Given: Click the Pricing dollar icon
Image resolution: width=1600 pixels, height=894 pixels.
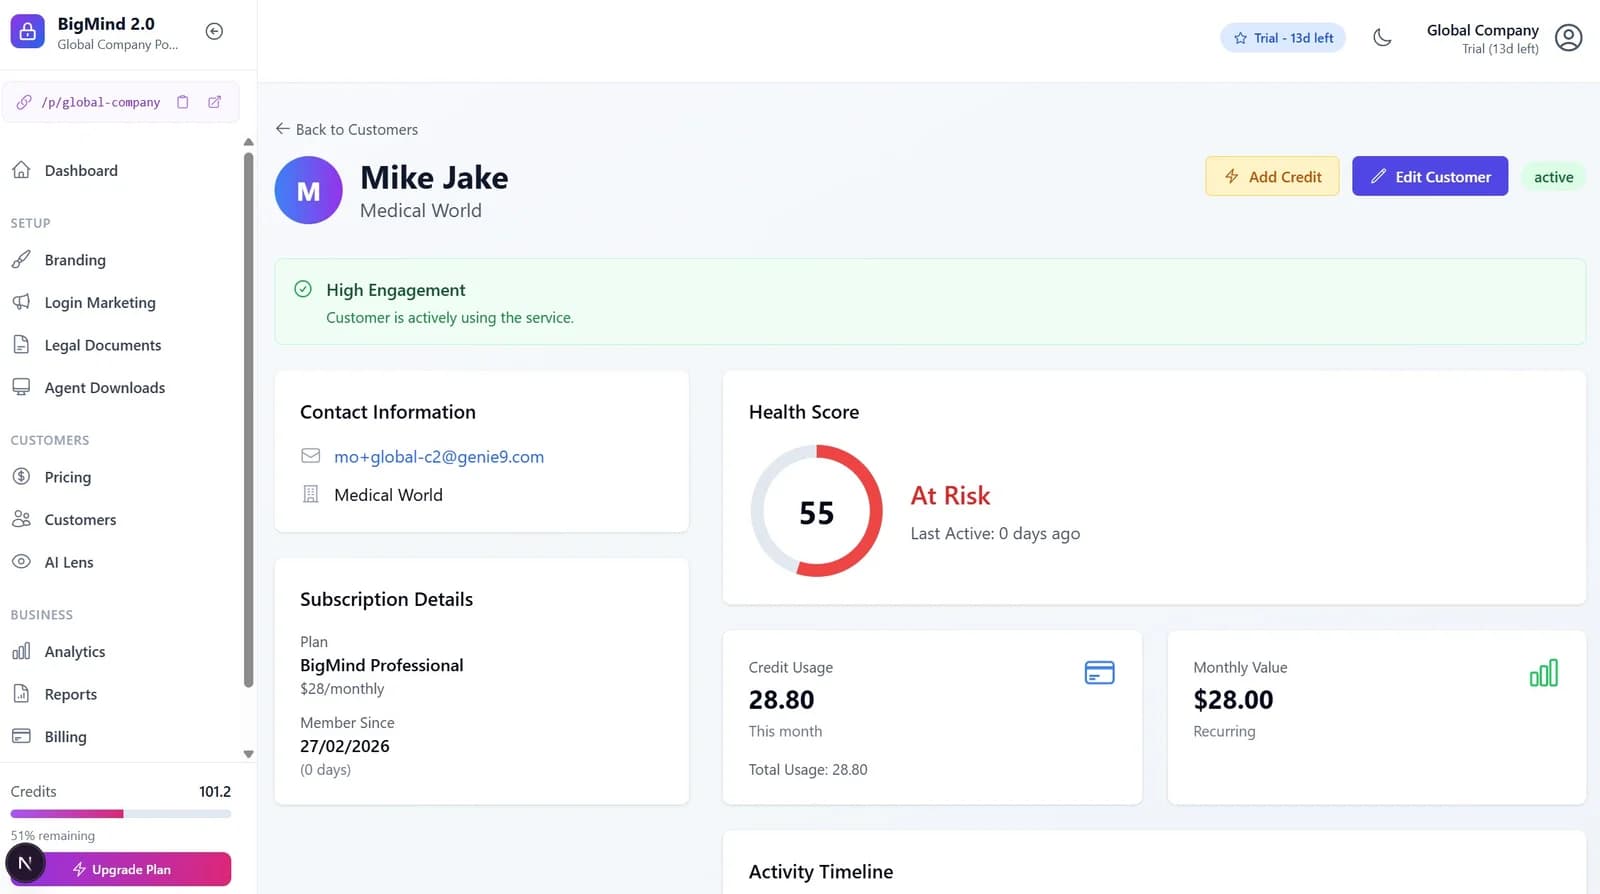Looking at the screenshot, I should click(21, 477).
